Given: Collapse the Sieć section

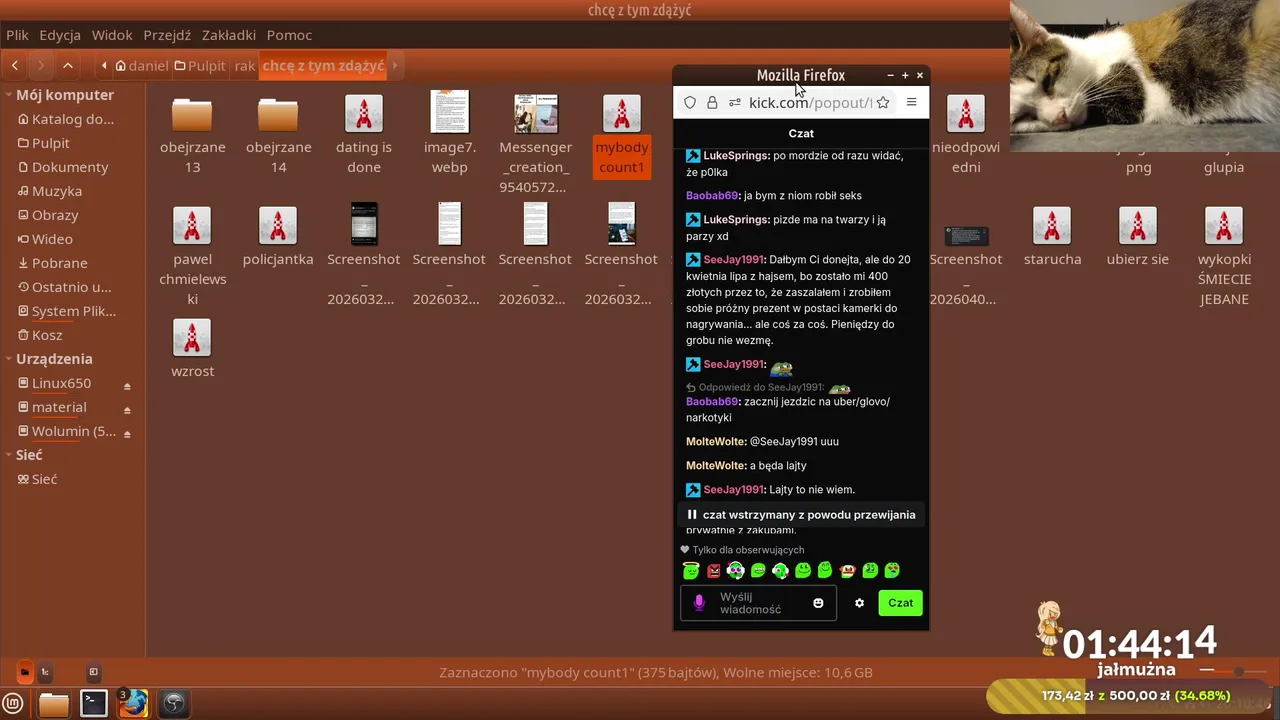Looking at the screenshot, I should 8,455.
